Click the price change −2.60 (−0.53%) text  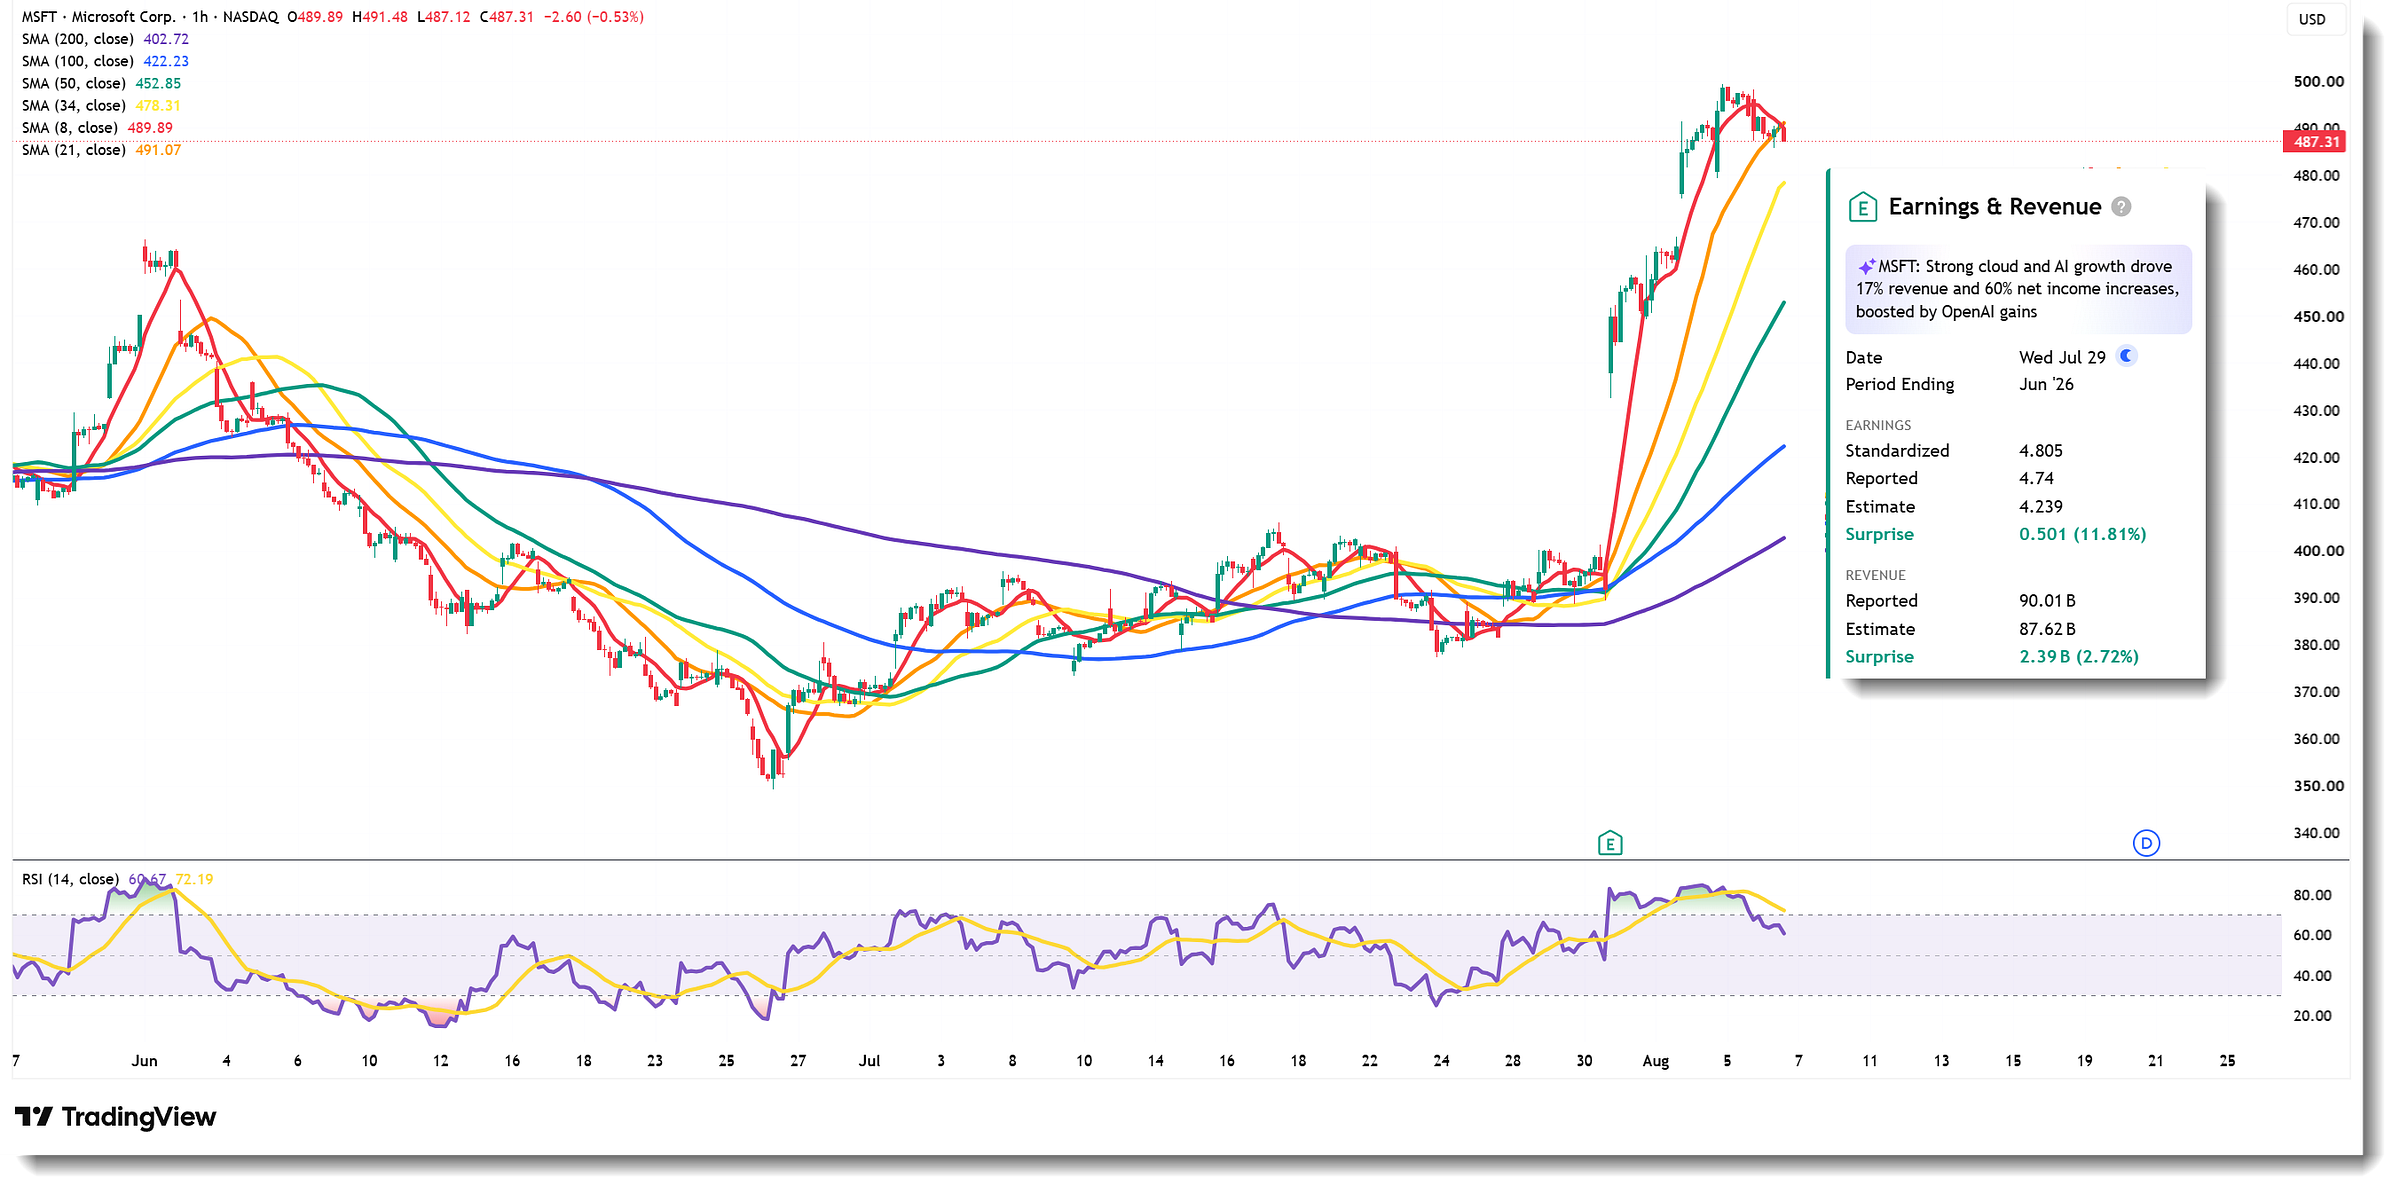594,17
